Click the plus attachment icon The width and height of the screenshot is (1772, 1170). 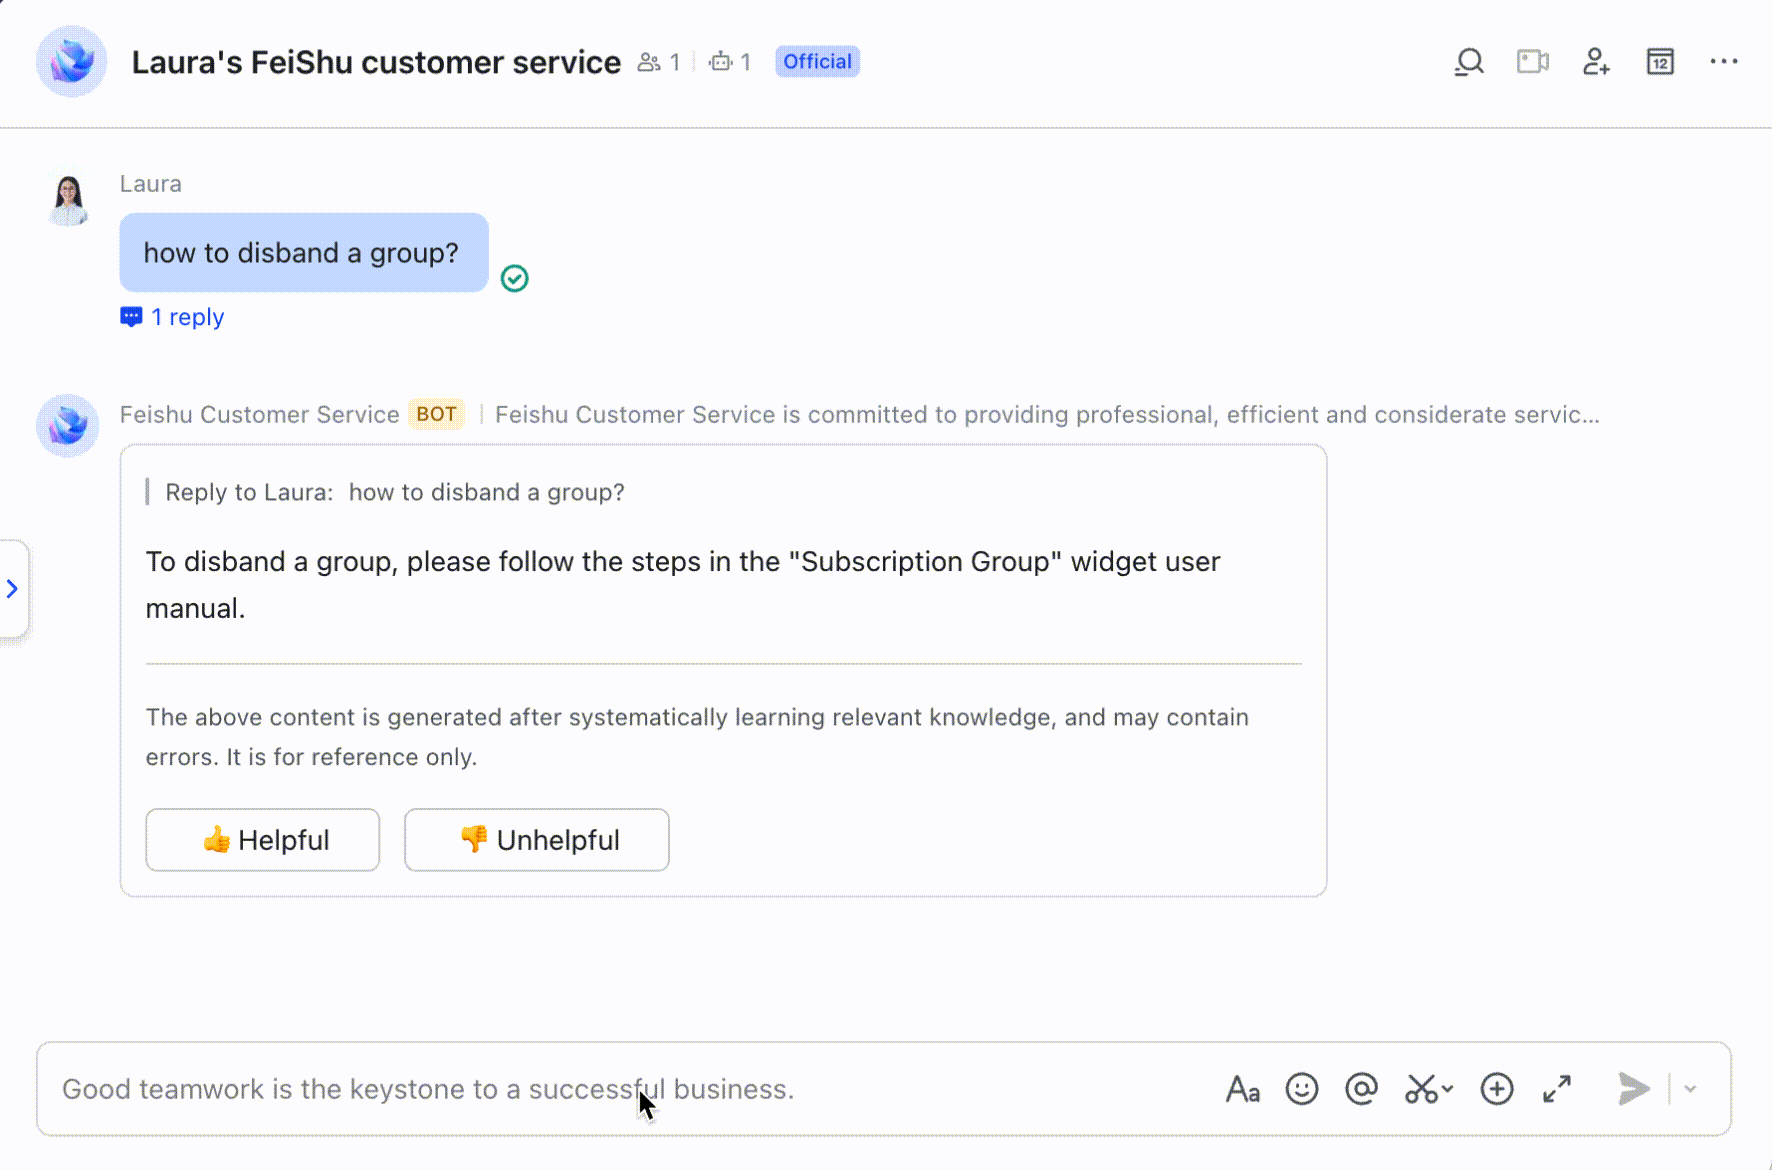tap(1496, 1089)
